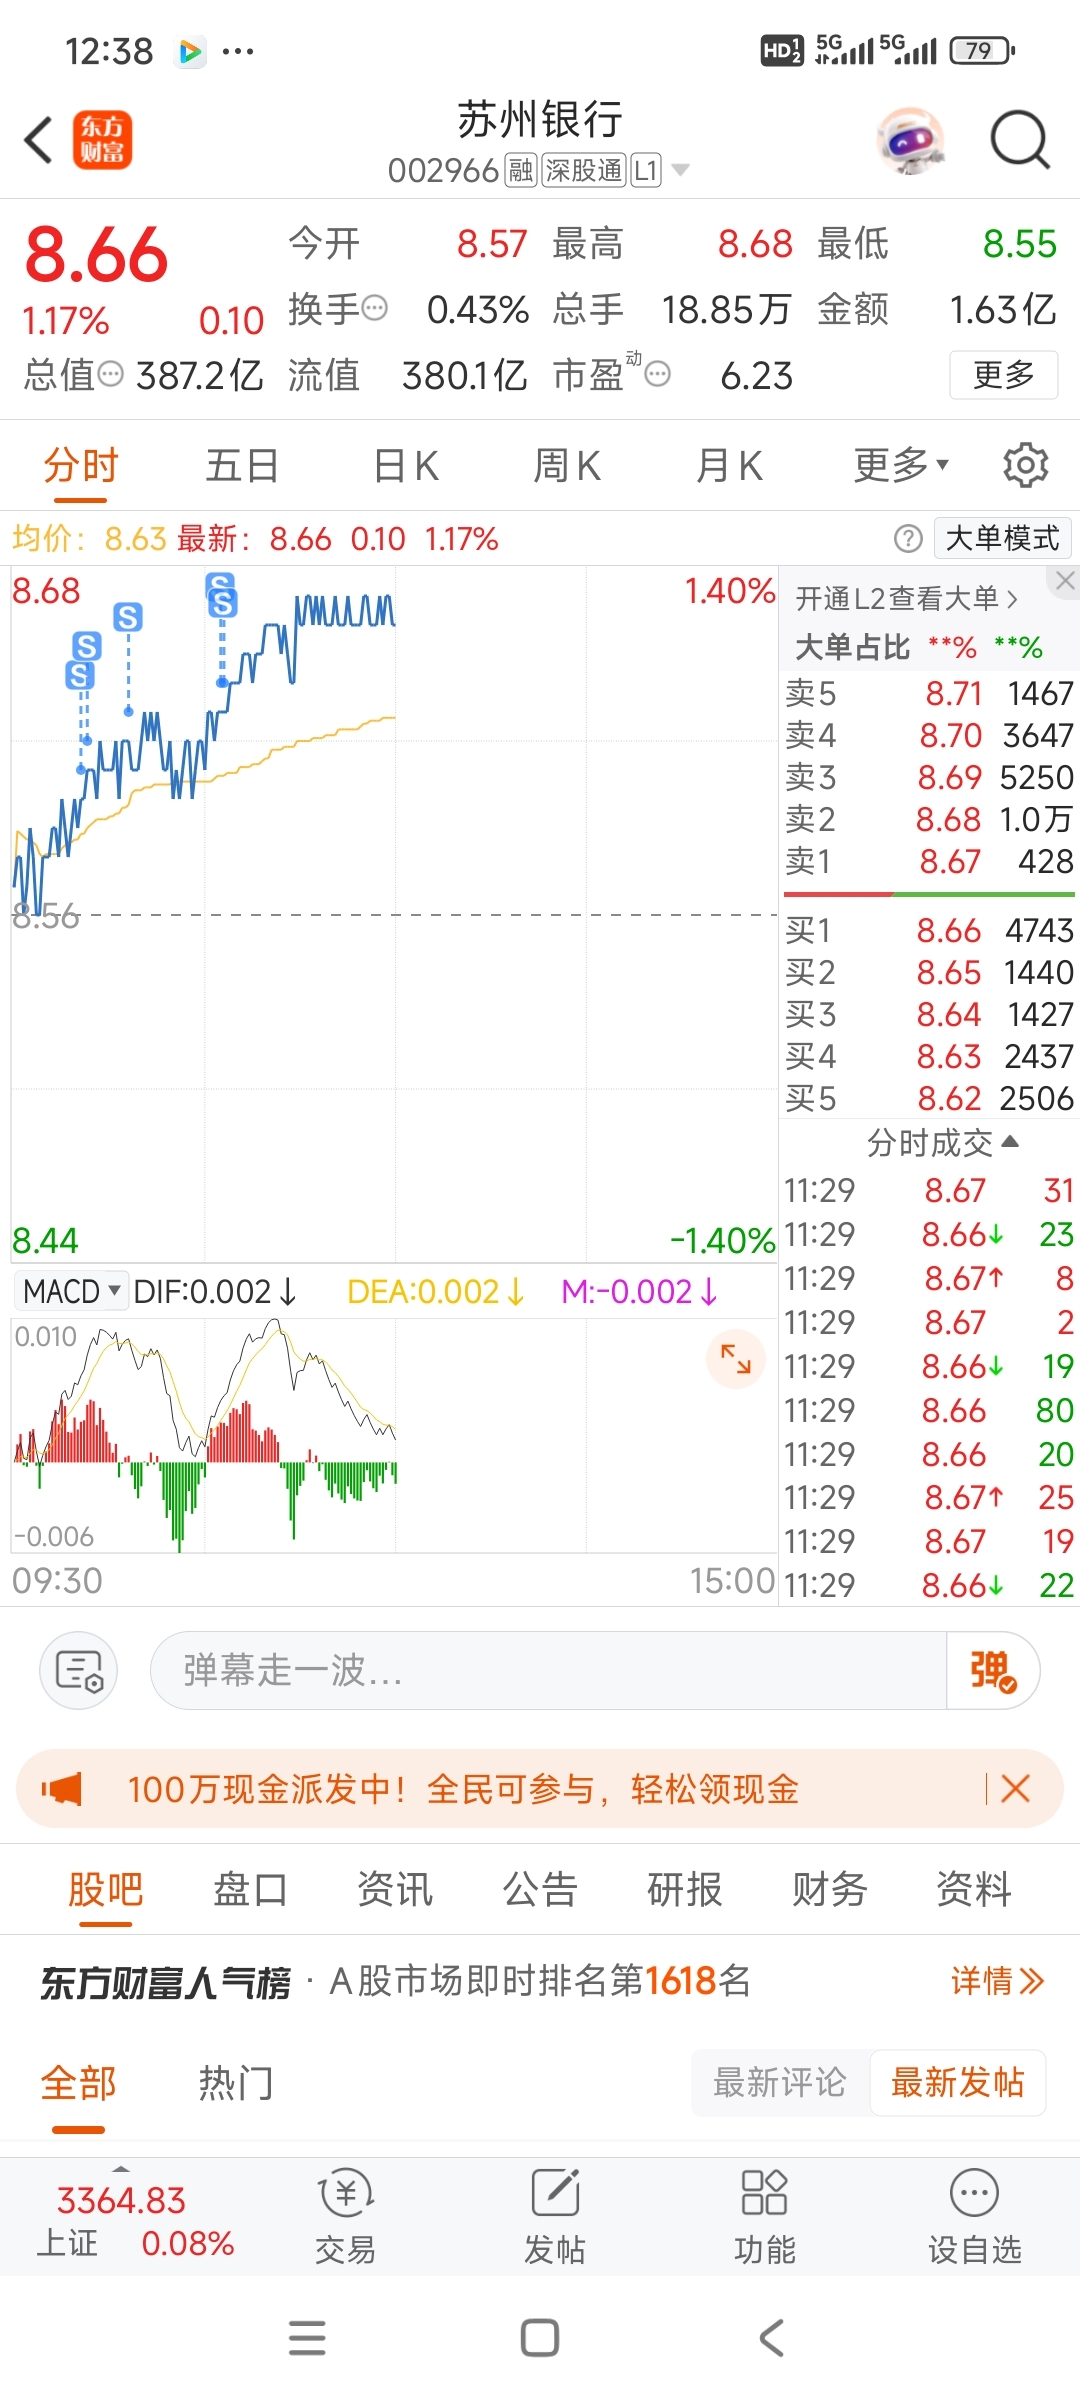Open the 东方财富 logo home
The image size is (1080, 2400).
[x=102, y=140]
